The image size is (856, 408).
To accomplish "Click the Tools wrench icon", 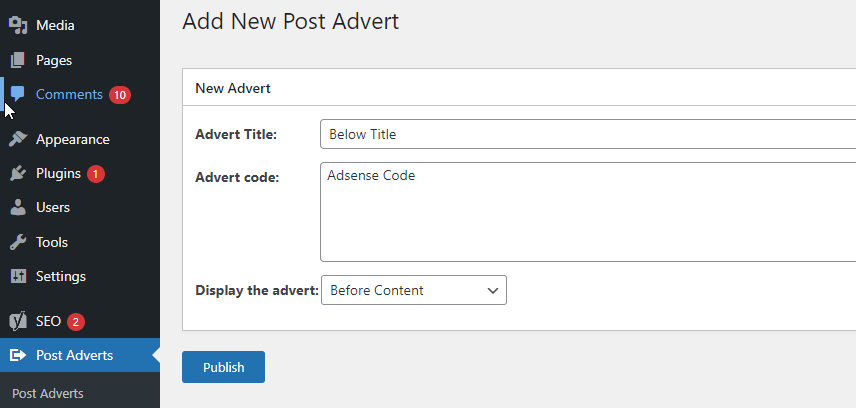I will (x=17, y=242).
